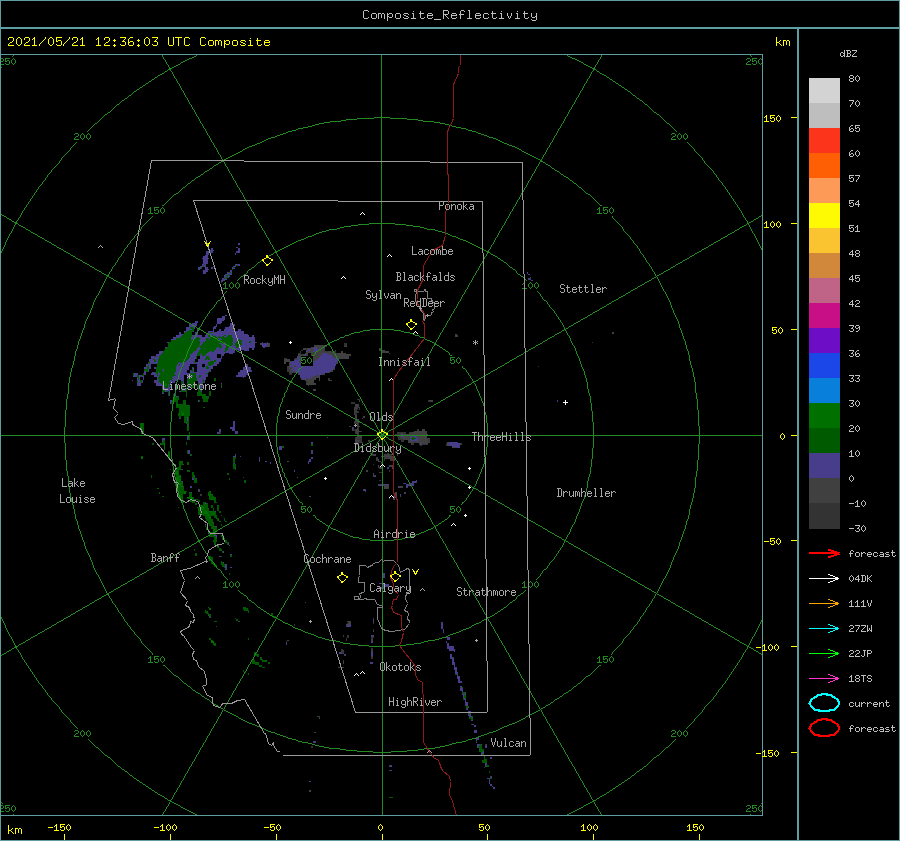
Task: Select the blue 36 dBZ color swatch
Action: 824,365
